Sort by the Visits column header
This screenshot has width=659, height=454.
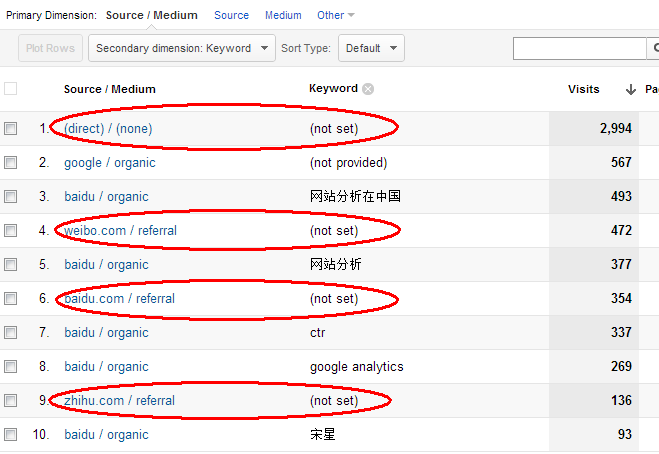point(583,89)
